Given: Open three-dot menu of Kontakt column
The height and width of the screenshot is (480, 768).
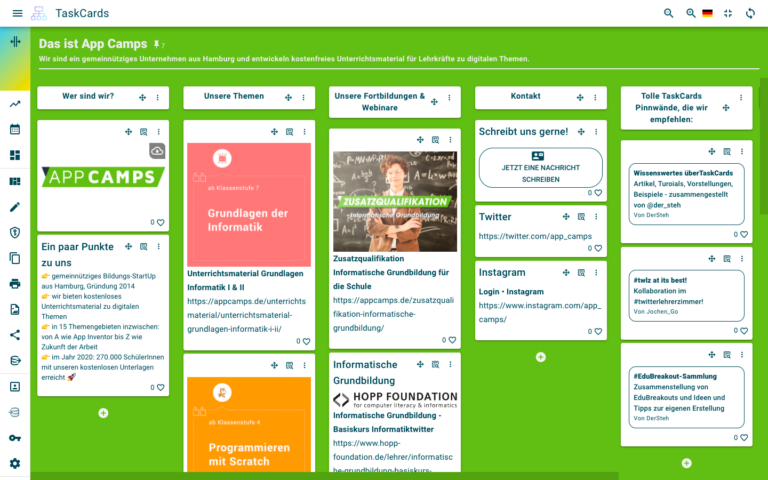Looking at the screenshot, I should tap(595, 97).
